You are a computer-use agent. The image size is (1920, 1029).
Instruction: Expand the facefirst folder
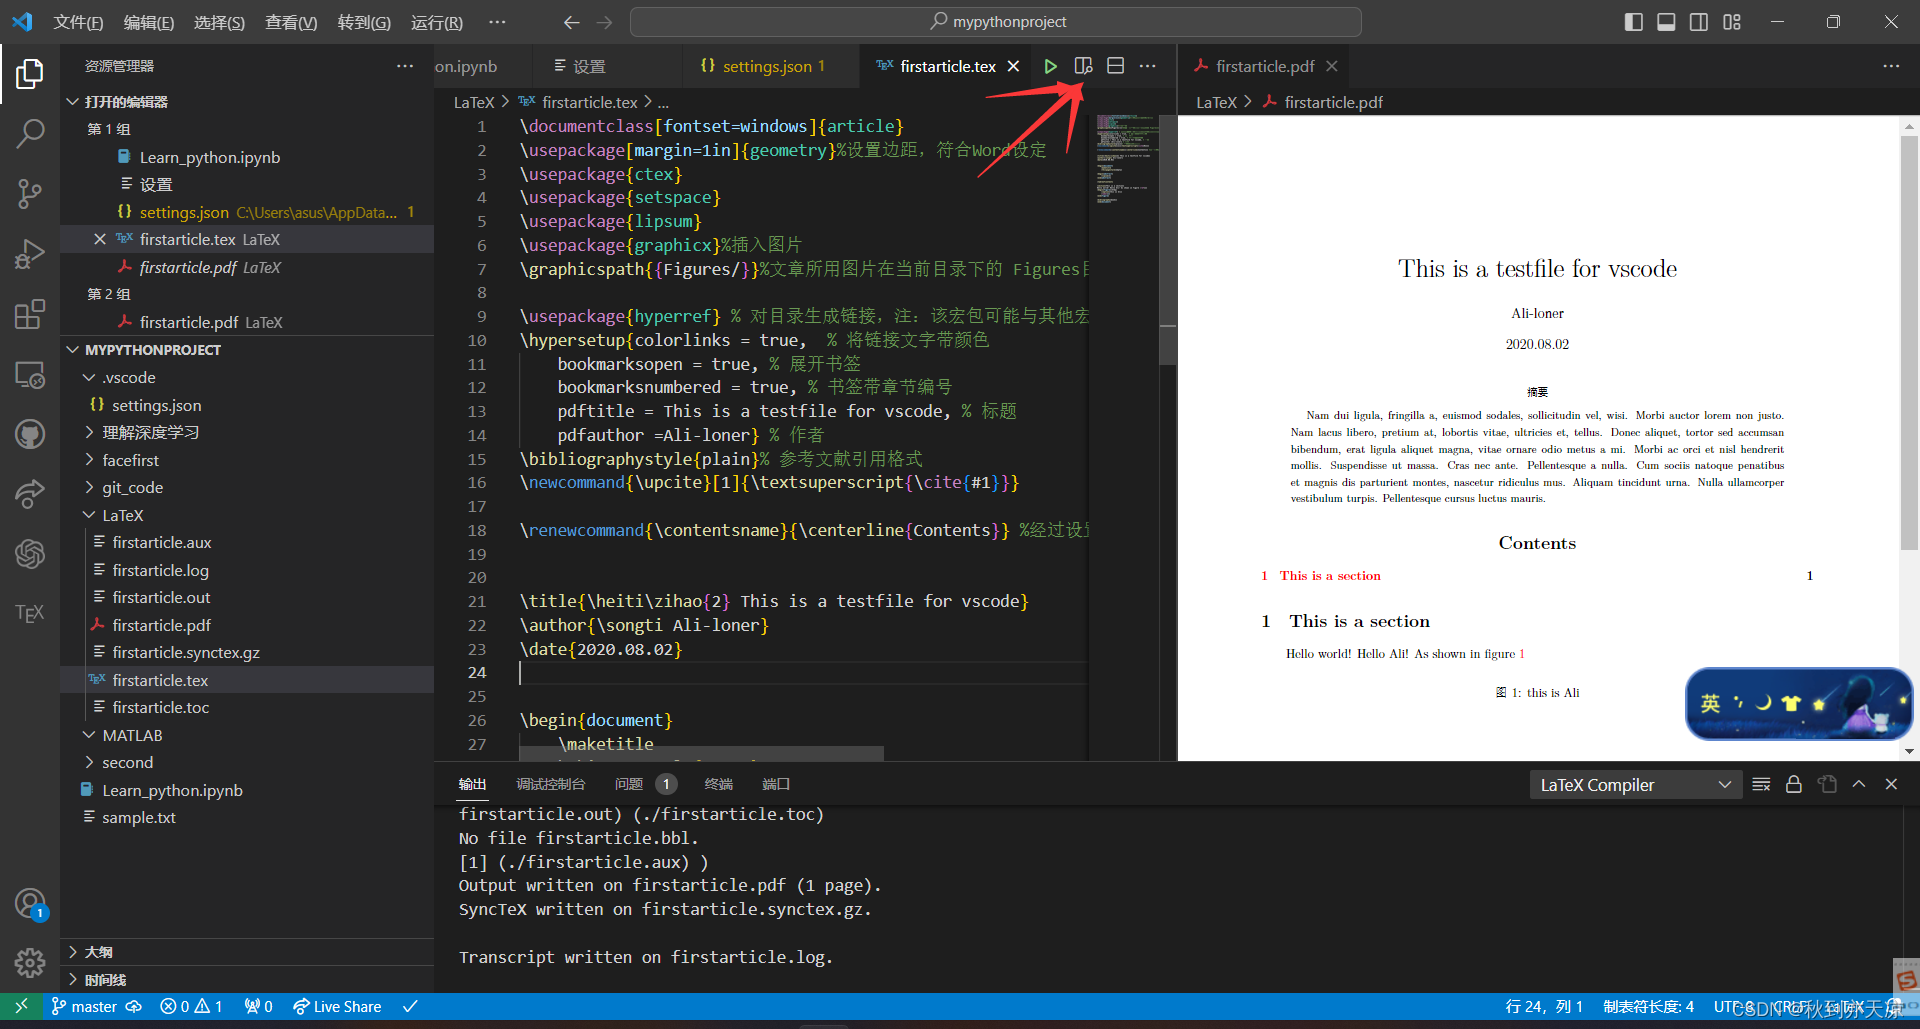coord(247,460)
